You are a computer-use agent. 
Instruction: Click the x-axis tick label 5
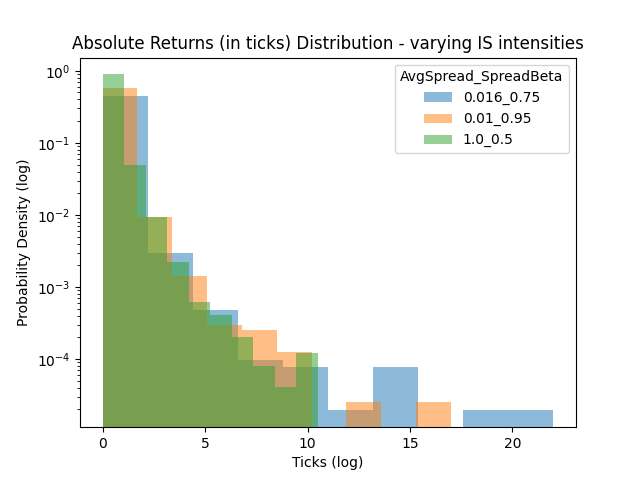[205, 443]
